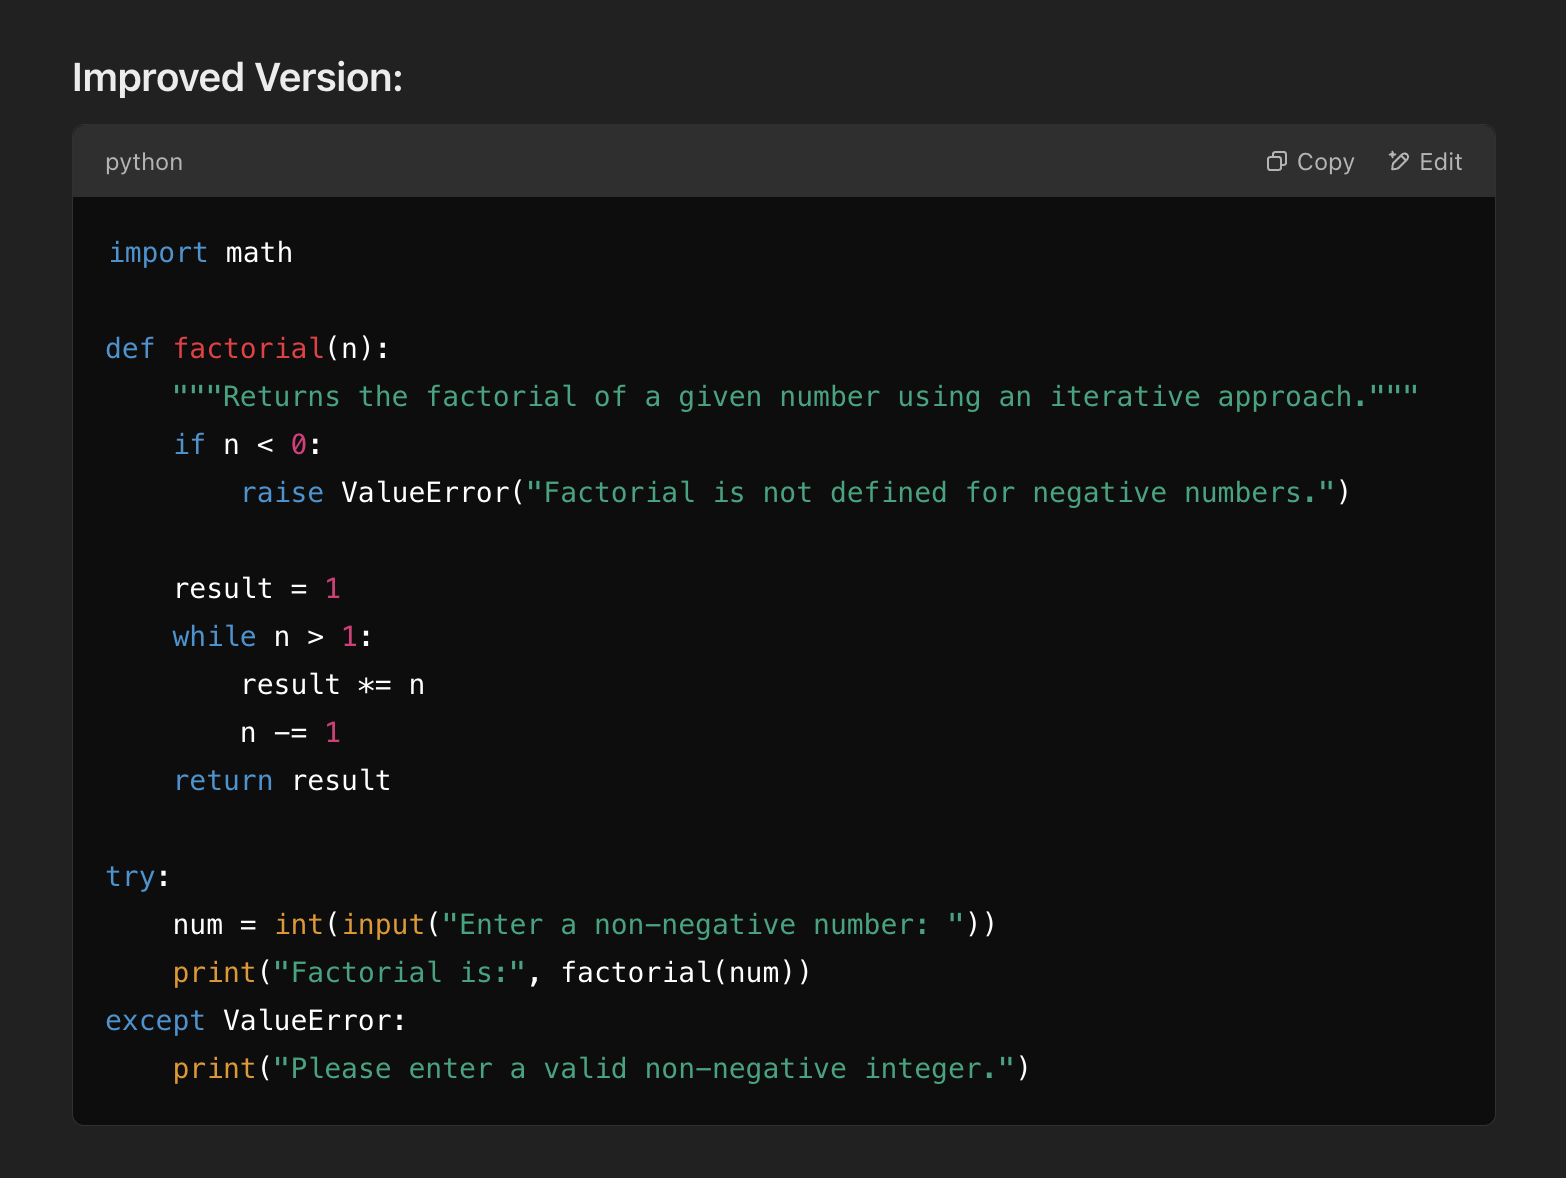Click the 'Please enter a valid' print line
The height and width of the screenshot is (1178, 1566).
coord(601,1069)
